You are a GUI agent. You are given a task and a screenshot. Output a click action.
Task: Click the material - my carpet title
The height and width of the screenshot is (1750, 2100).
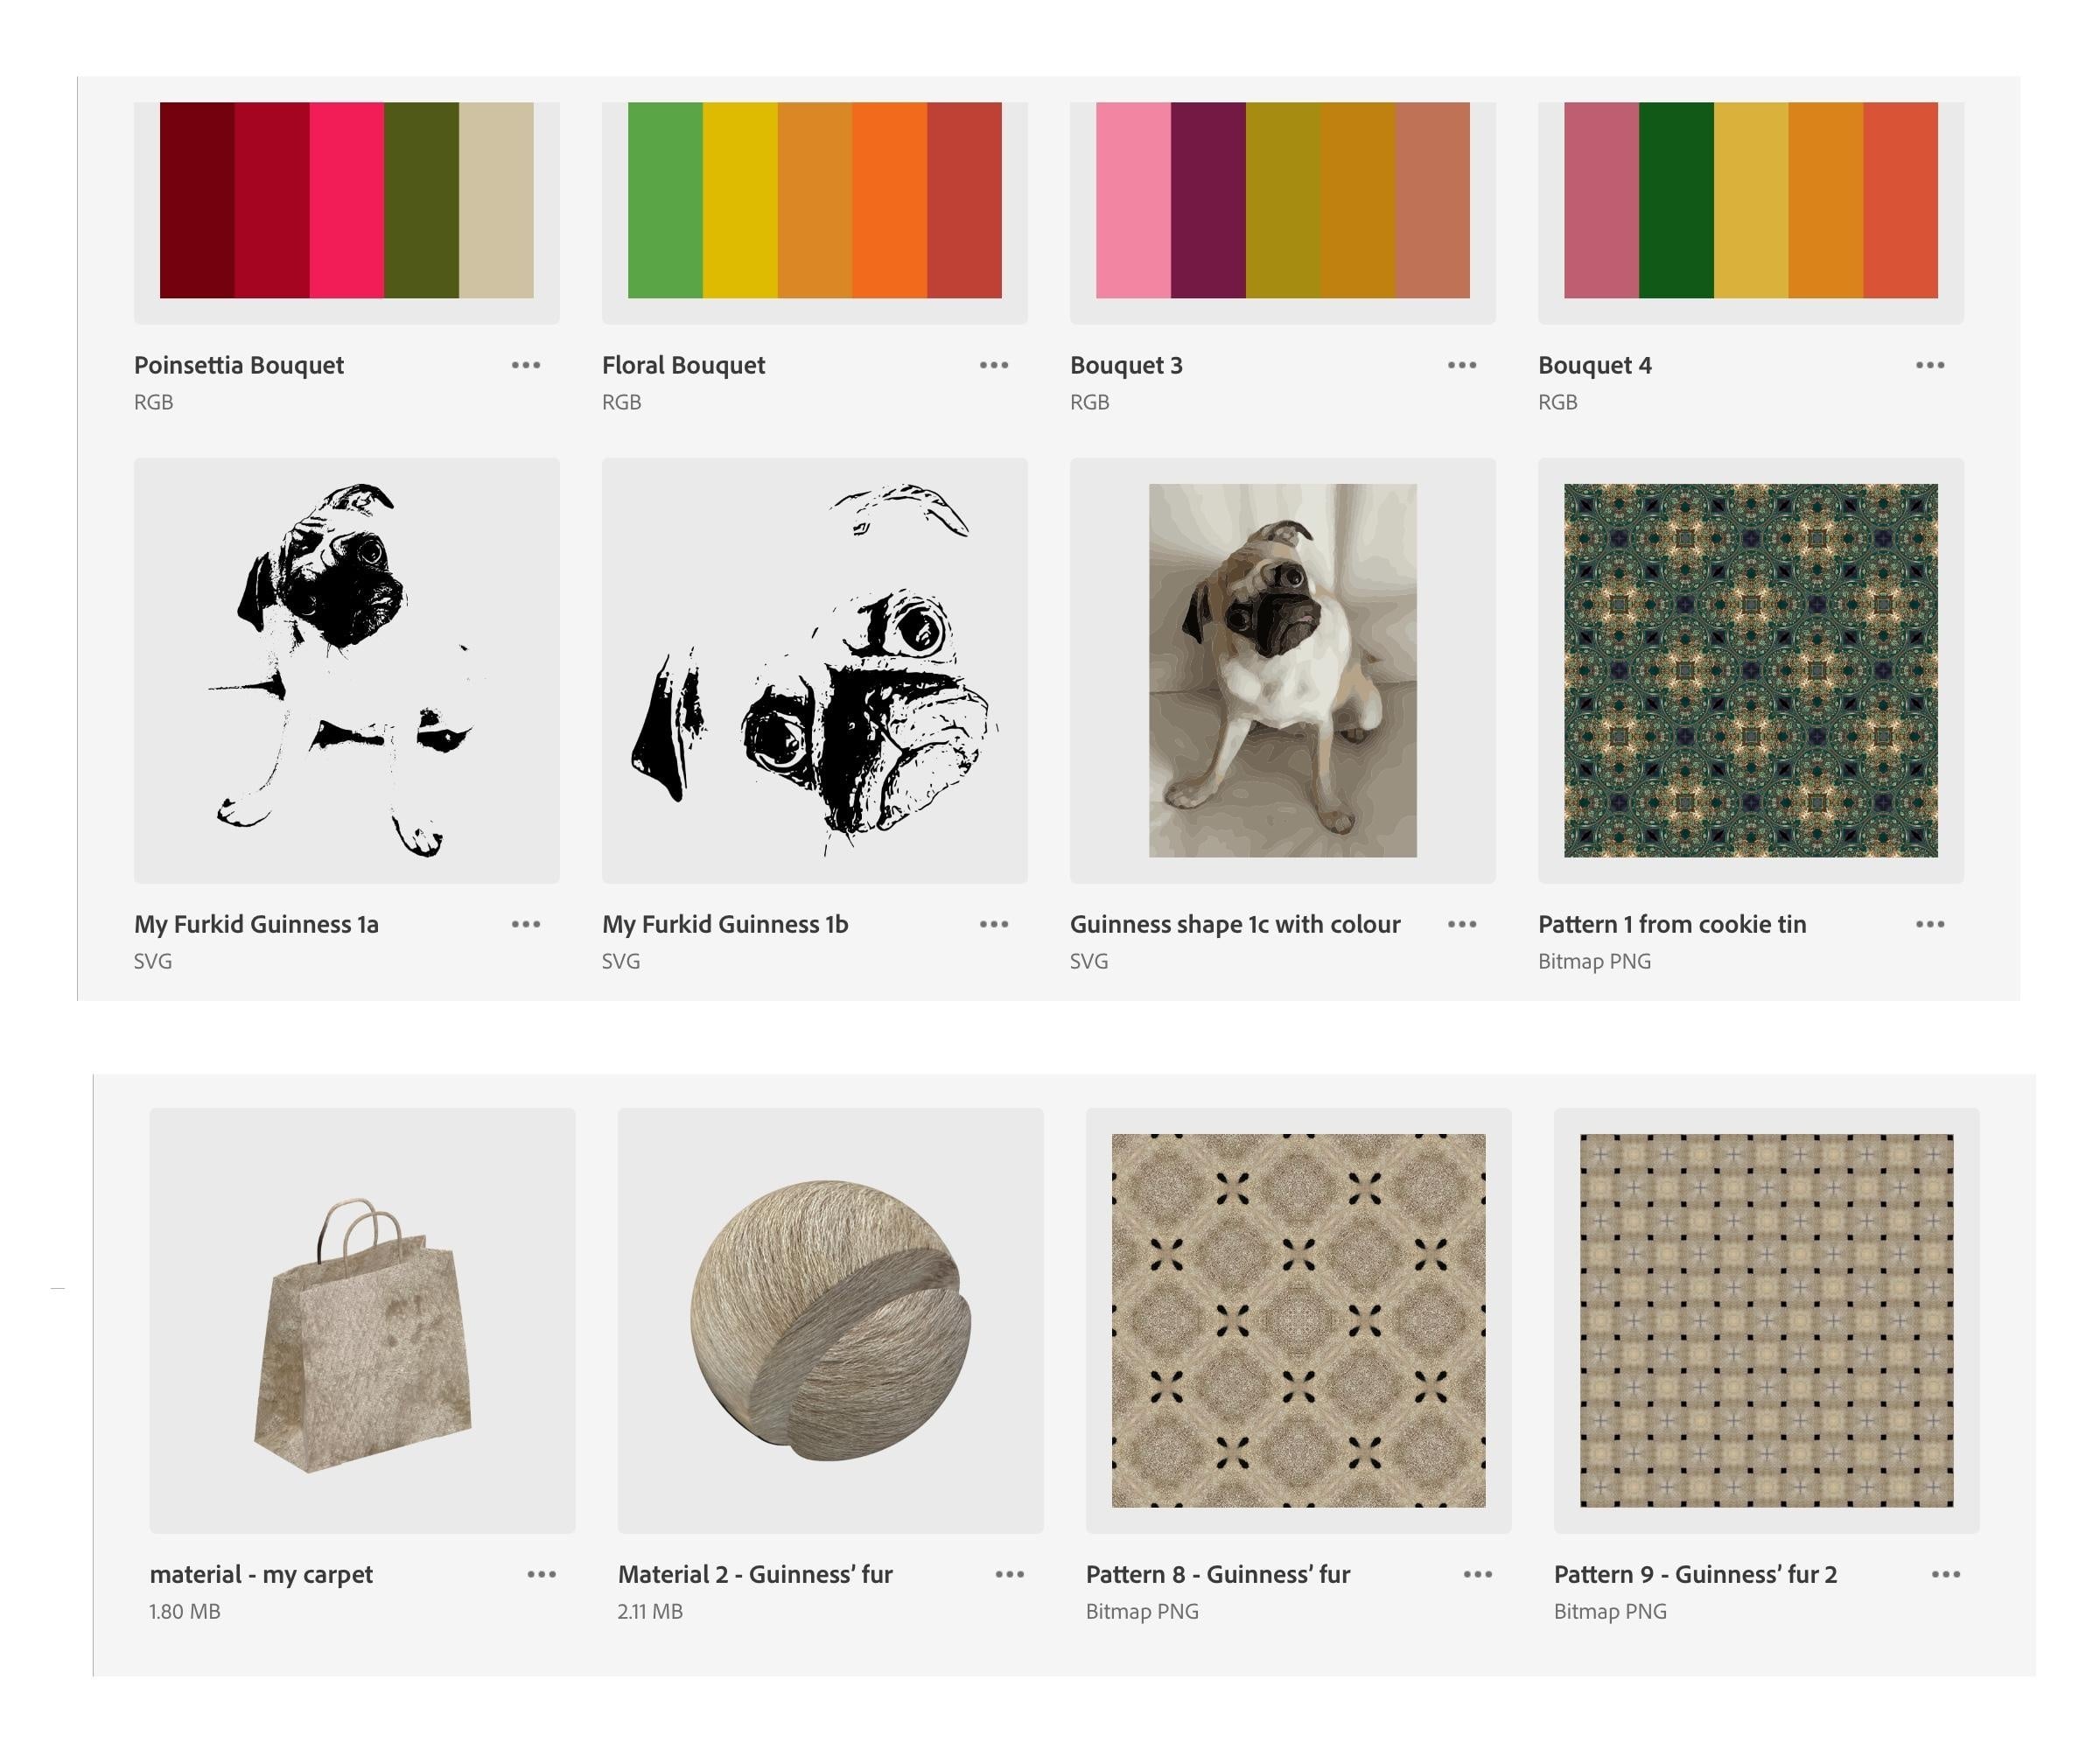(x=261, y=1575)
